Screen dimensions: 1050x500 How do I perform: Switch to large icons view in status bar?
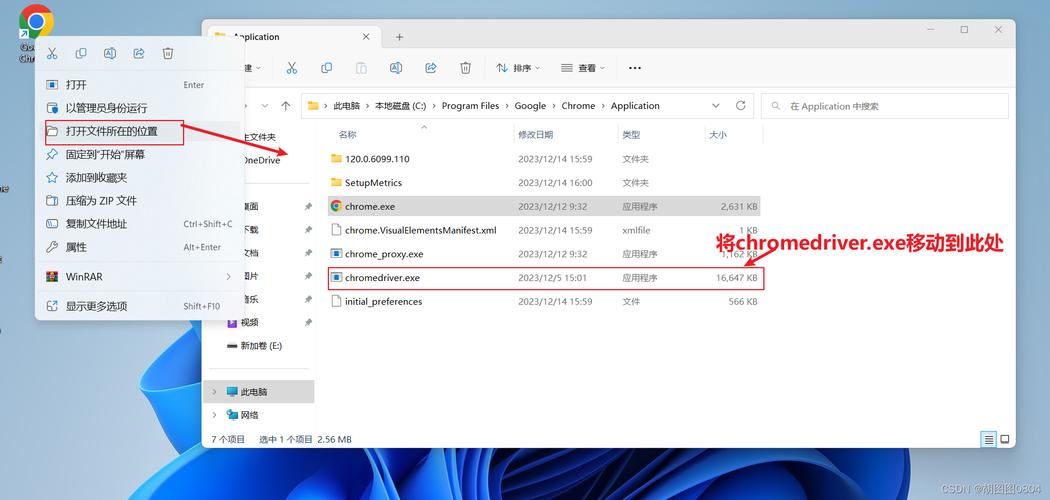point(1004,439)
